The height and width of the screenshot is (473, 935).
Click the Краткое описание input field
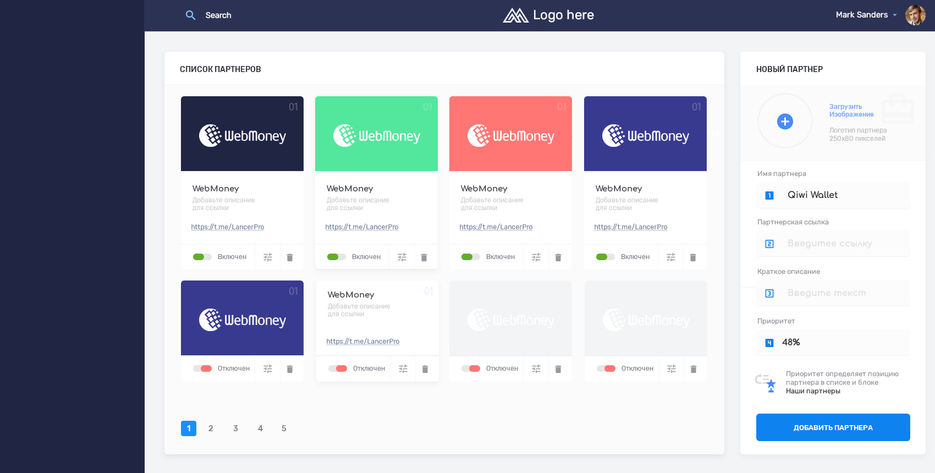click(x=832, y=293)
